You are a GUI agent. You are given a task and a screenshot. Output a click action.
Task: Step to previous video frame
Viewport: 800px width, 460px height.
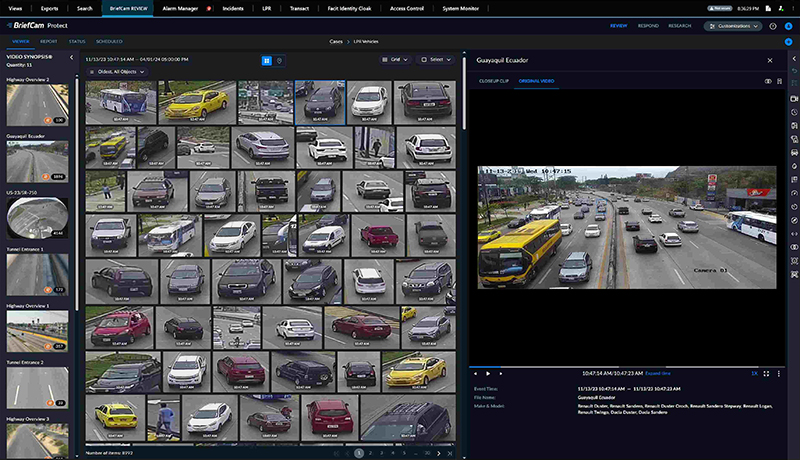tap(474, 373)
